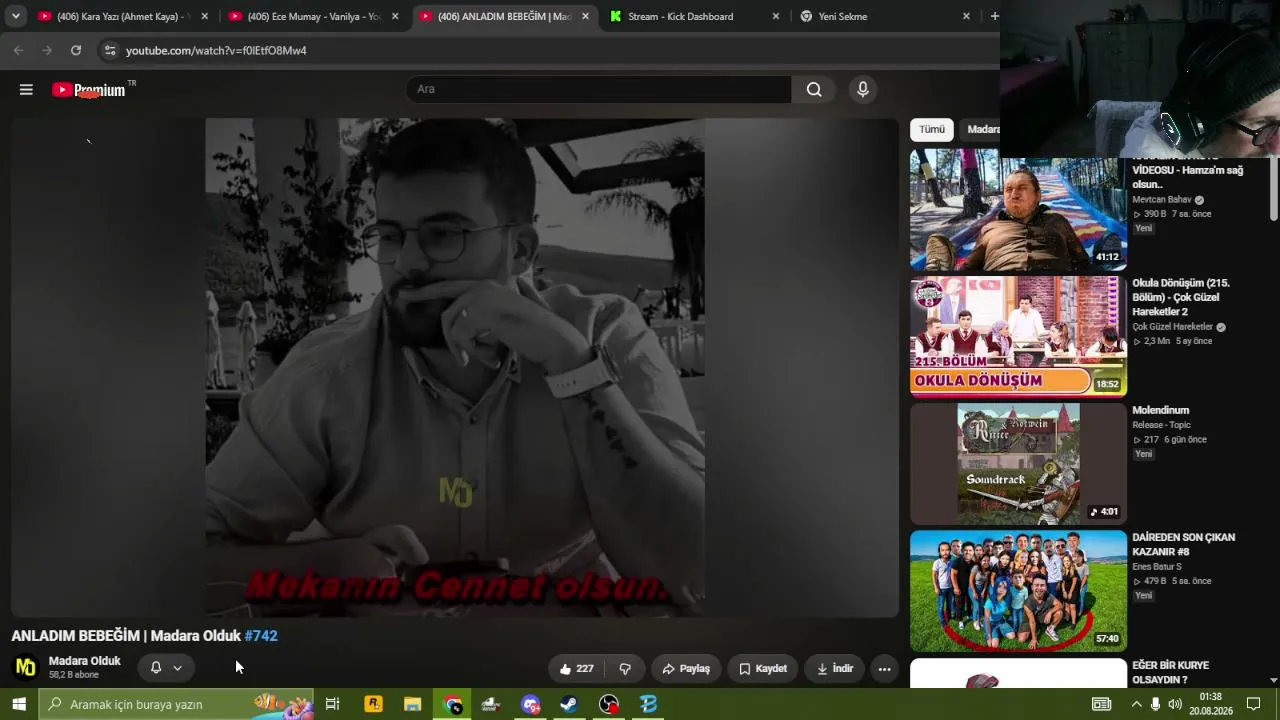Open the taskbar clock showing 01:38
Screen dimensions: 1280x720
1211,704
